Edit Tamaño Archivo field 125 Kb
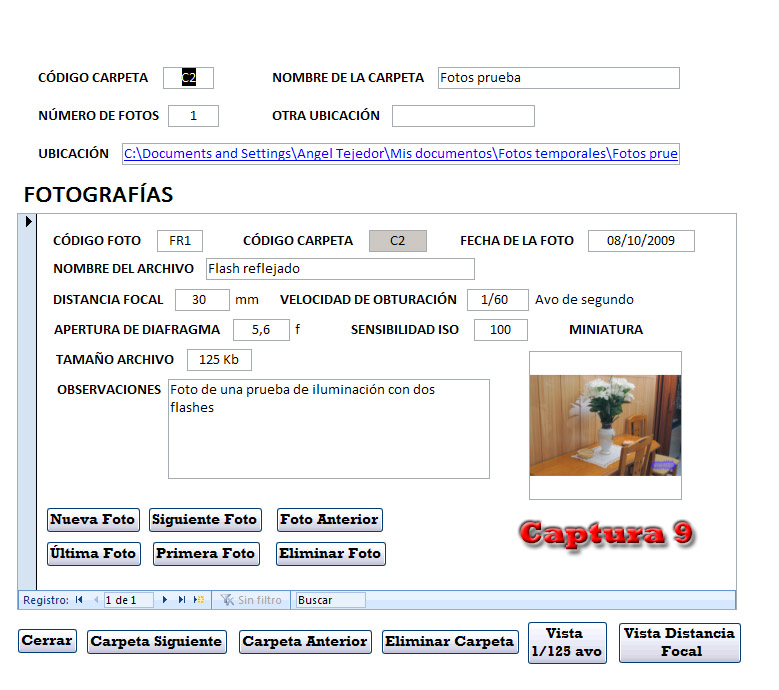Screen dimensions: 779x690 (219, 360)
